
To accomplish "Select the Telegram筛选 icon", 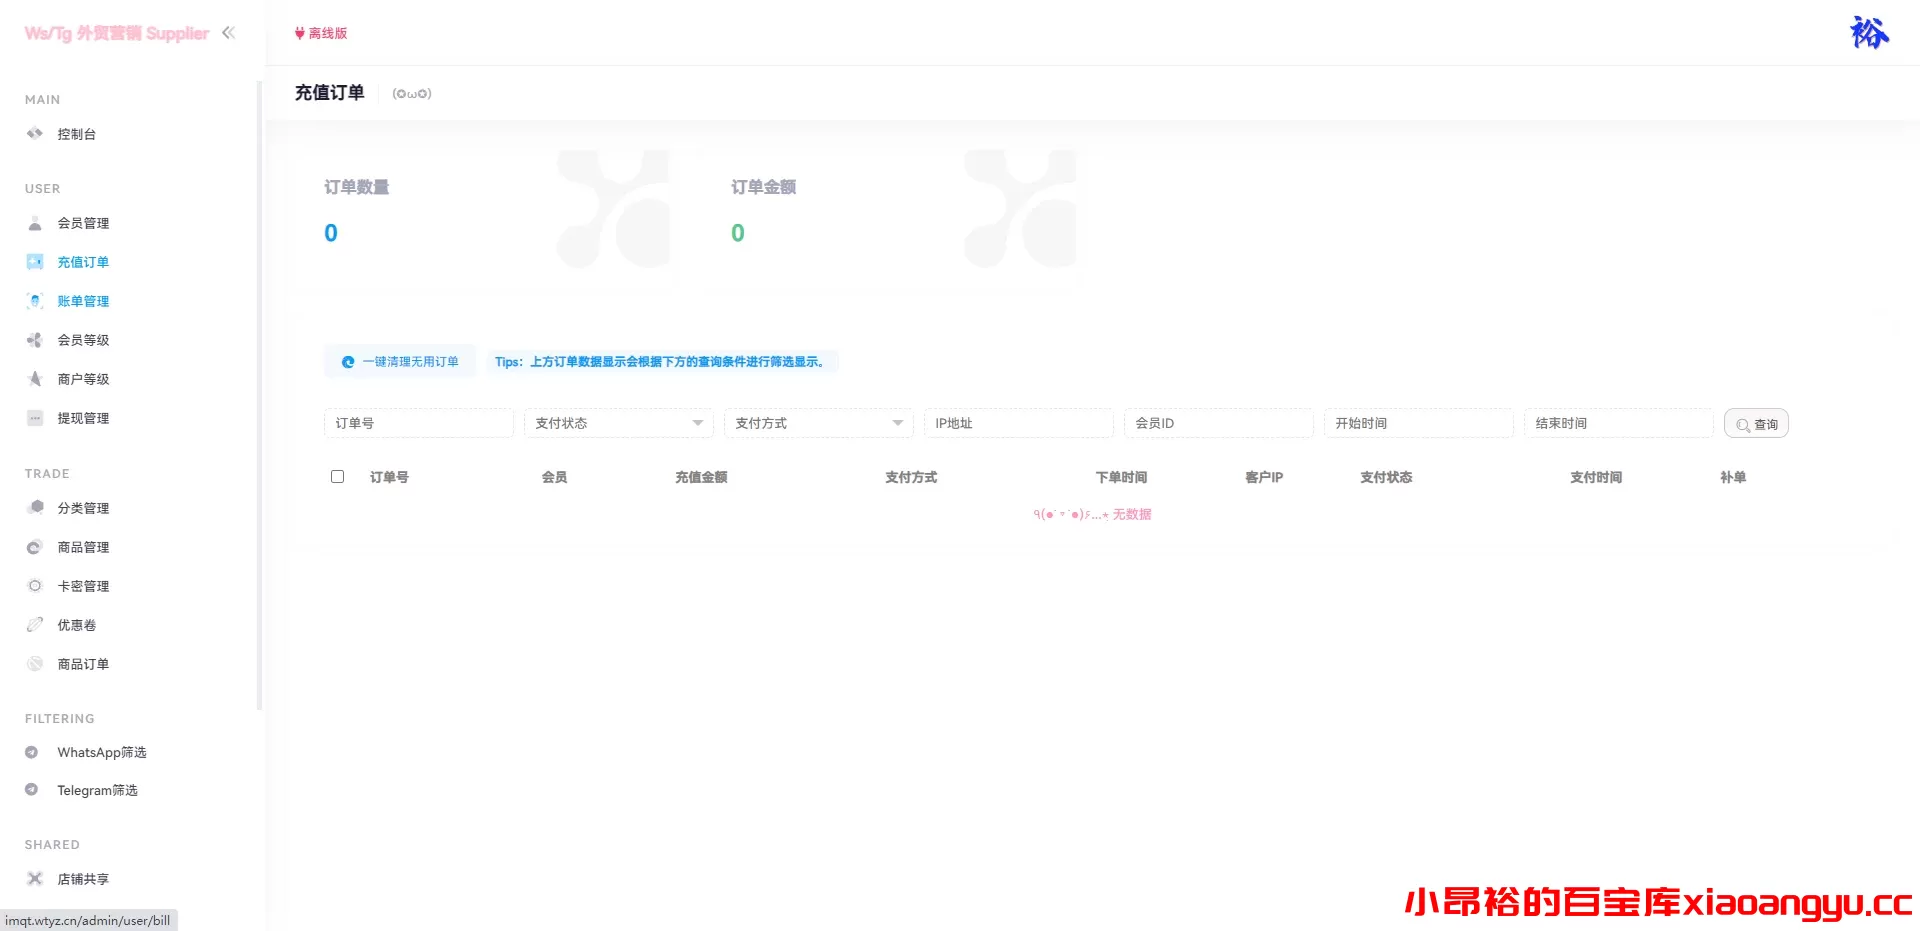I will click(31, 789).
